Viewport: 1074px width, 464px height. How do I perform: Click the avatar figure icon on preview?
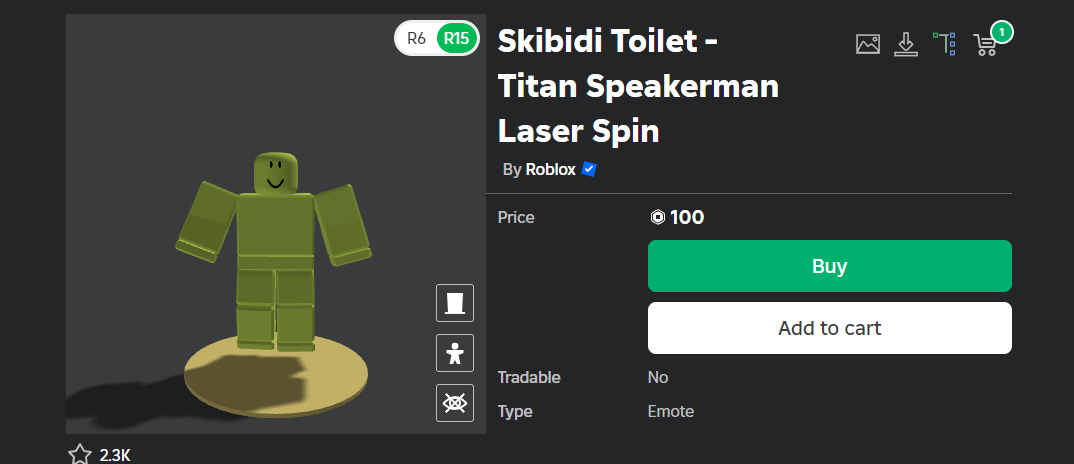pos(455,353)
